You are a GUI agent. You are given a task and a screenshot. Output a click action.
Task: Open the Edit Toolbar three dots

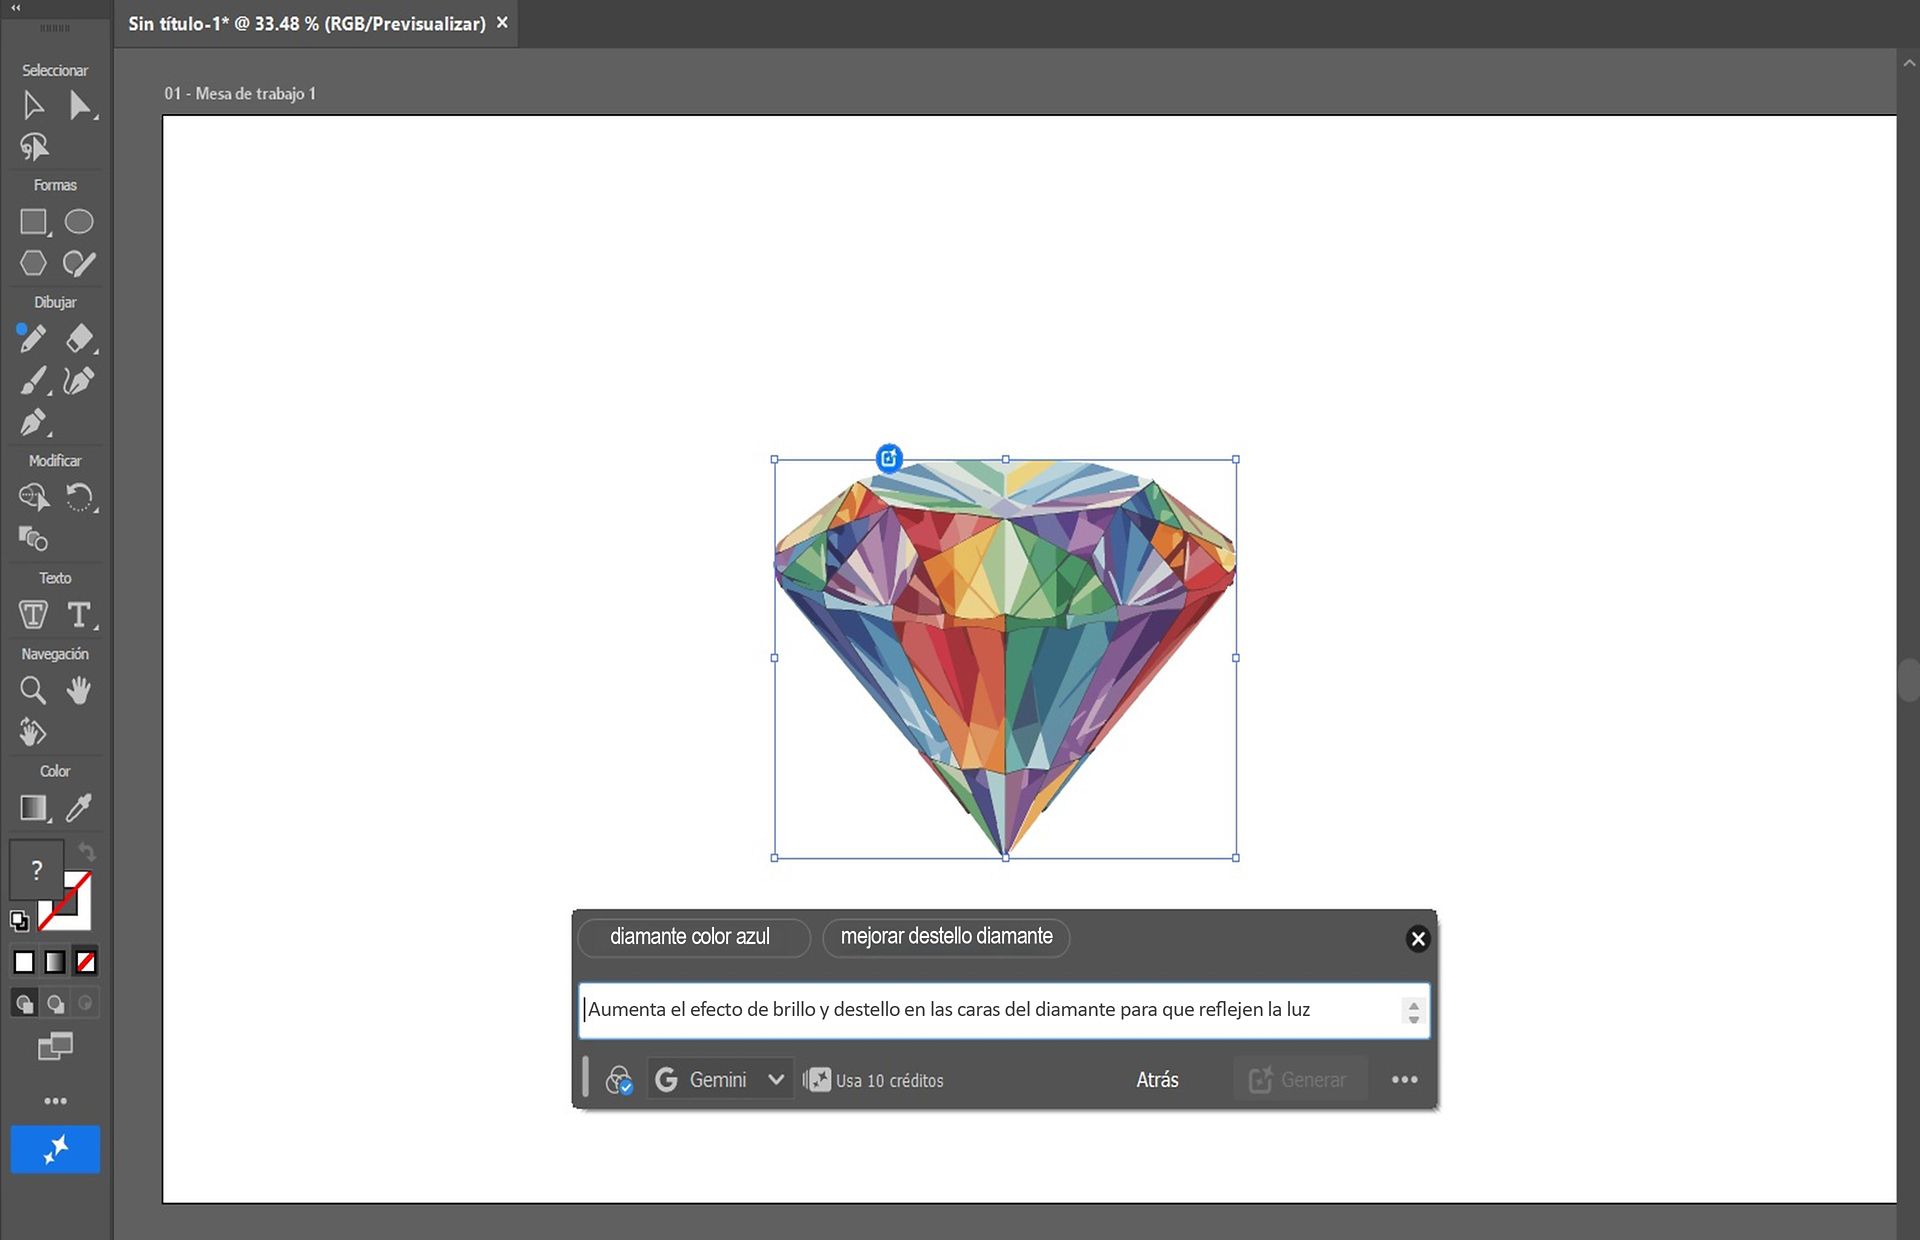(55, 1101)
